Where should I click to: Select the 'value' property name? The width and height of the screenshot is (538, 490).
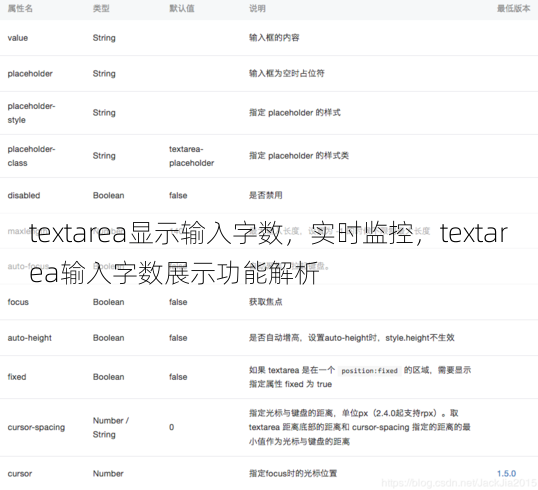pos(18,38)
